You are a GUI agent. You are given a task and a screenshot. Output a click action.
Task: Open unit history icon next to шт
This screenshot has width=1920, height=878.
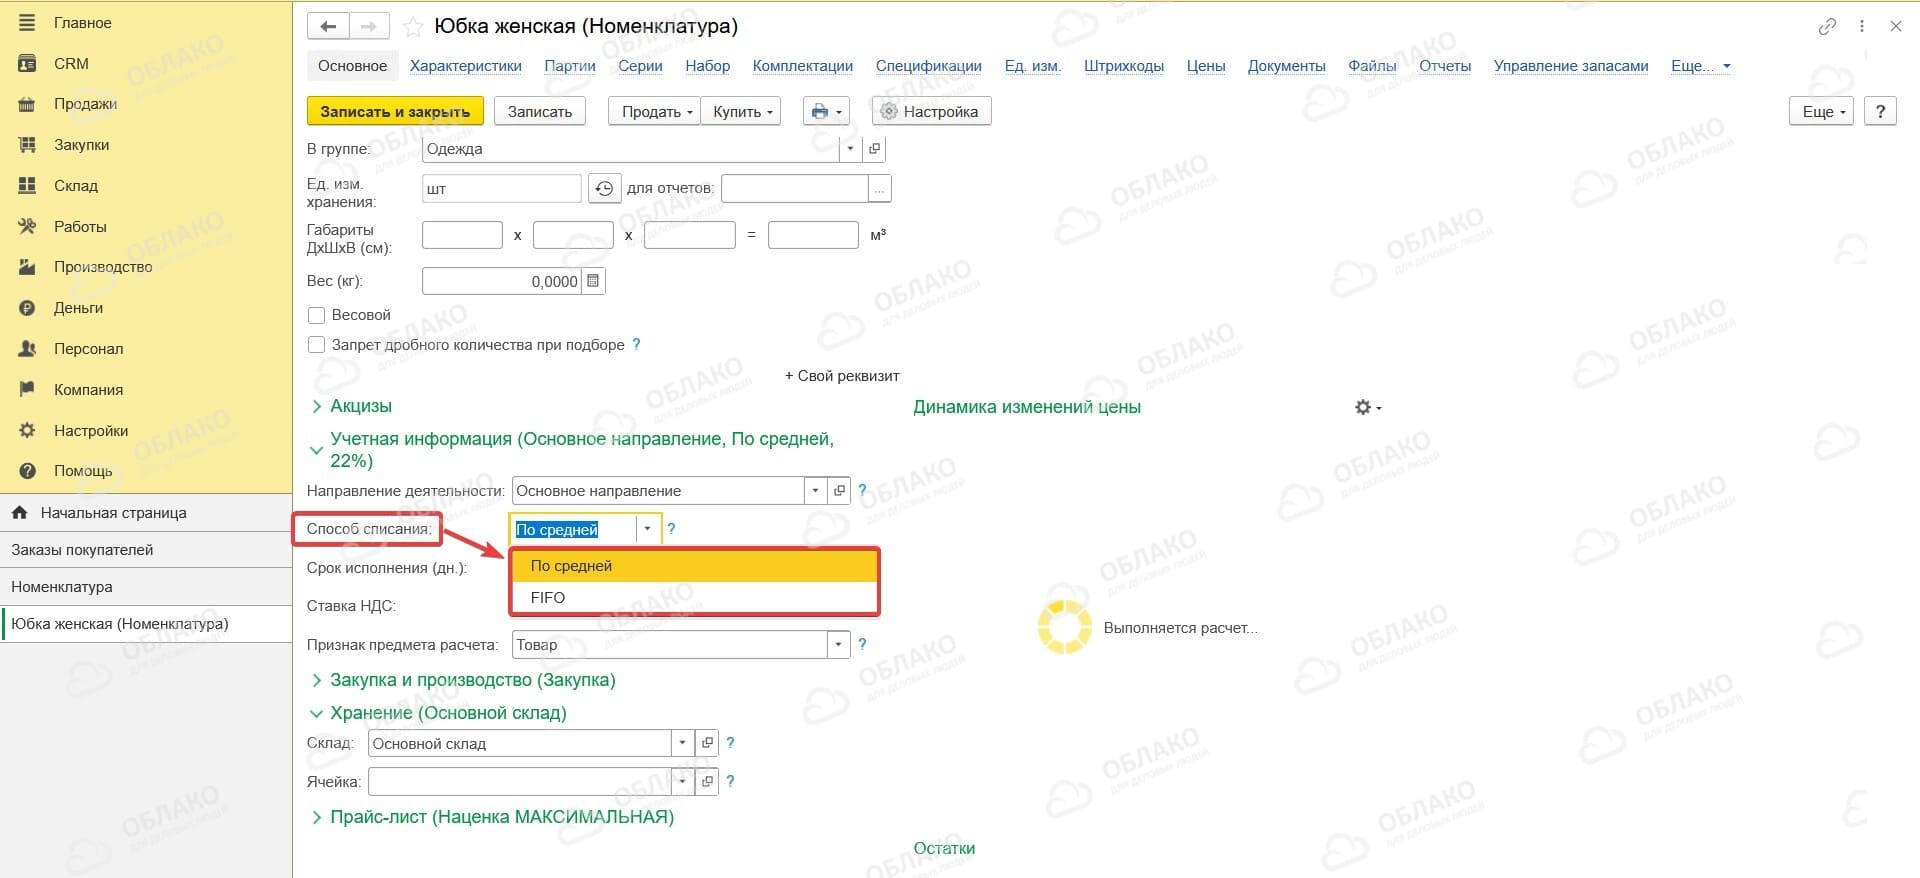click(x=604, y=188)
